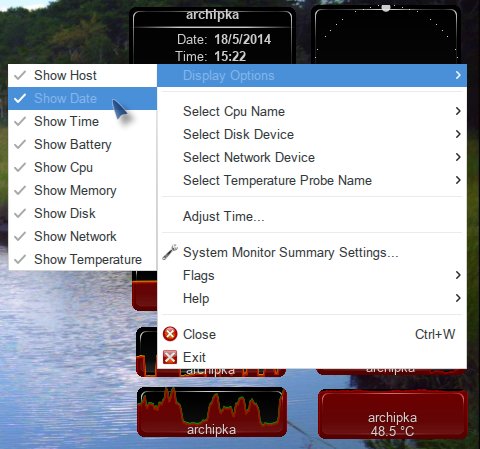Image resolution: width=480 pixels, height=449 pixels.
Task: Click the red X Exit icon
Action: (x=170, y=357)
